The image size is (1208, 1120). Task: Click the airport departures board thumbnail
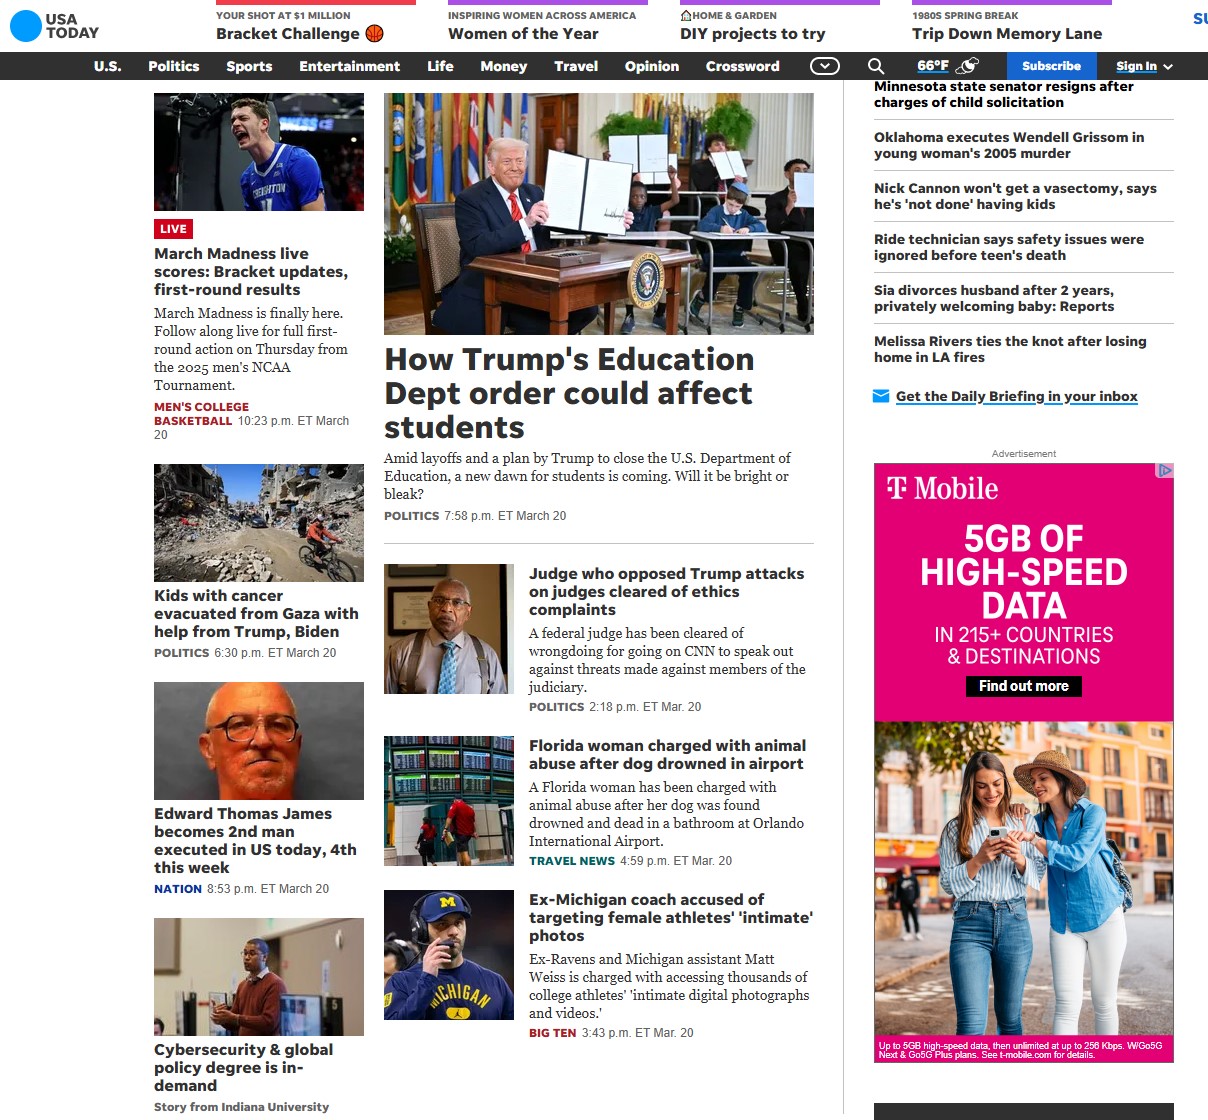click(x=449, y=801)
